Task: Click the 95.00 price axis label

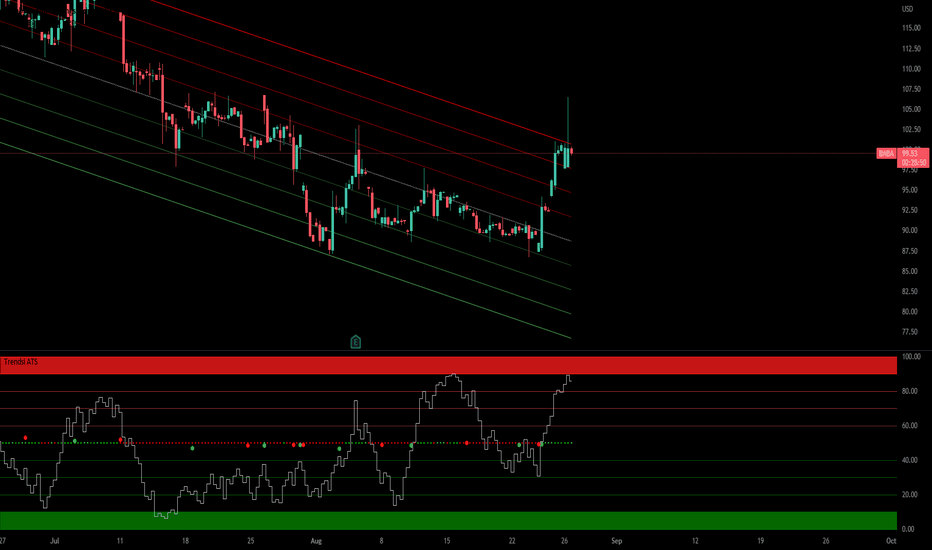Action: [909, 190]
